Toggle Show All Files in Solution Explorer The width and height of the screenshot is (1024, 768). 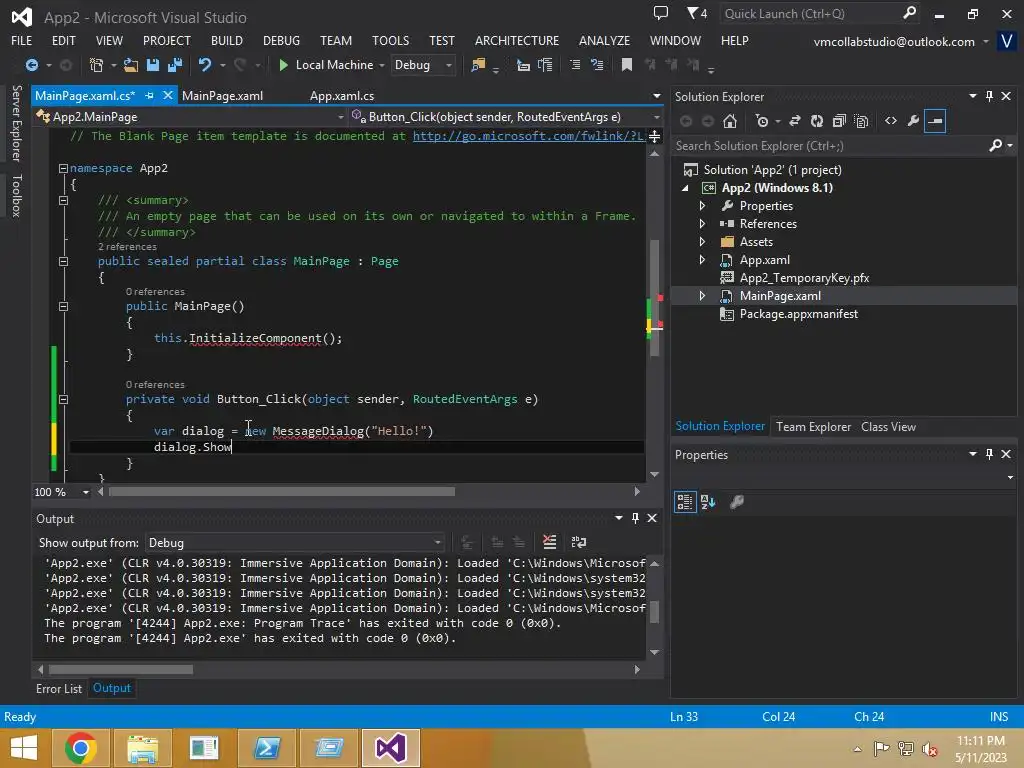pos(861,121)
